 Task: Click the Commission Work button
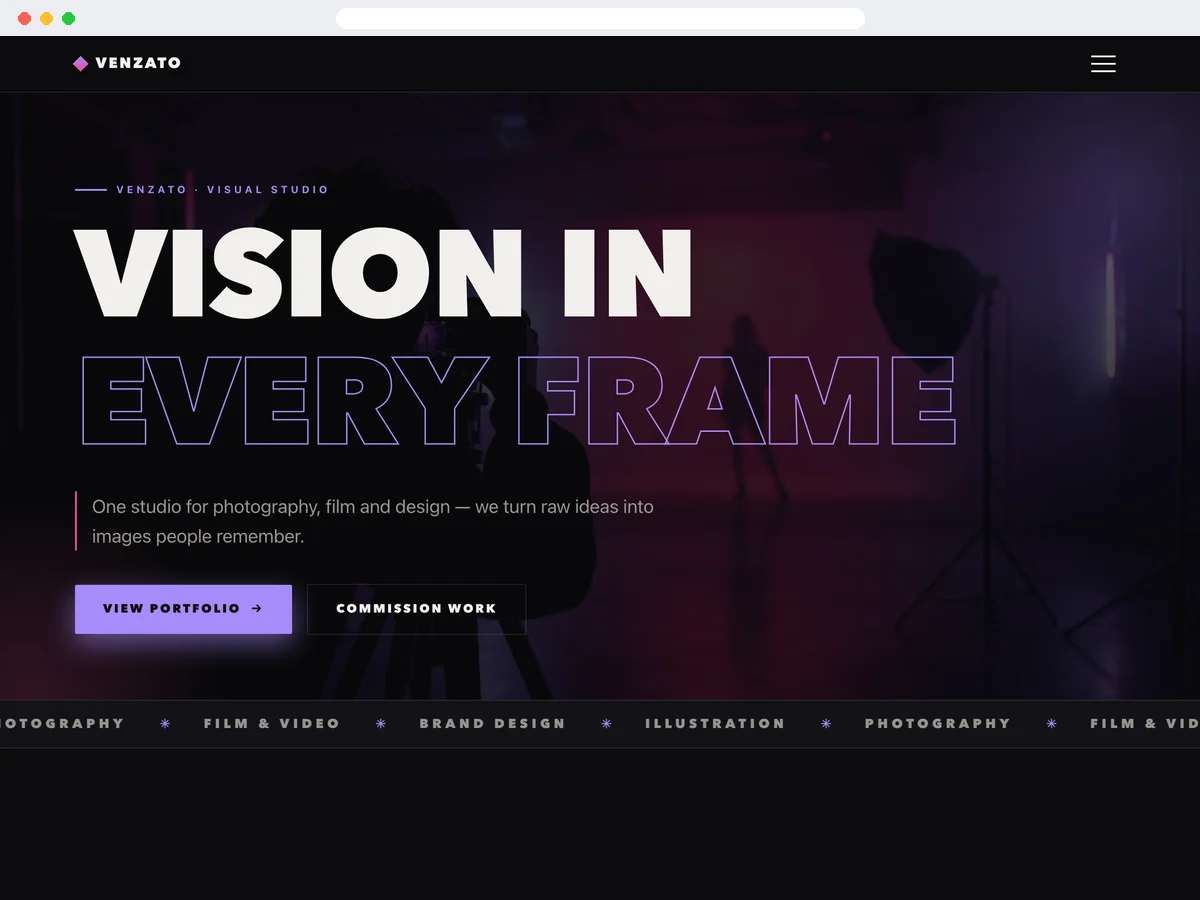point(416,609)
